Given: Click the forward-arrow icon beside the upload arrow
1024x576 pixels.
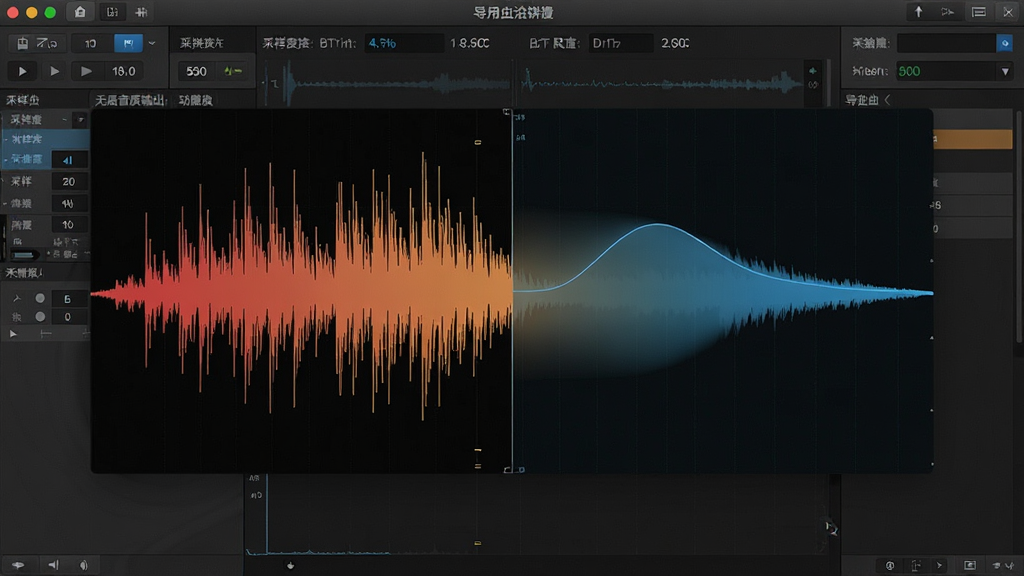Looking at the screenshot, I should [x=948, y=12].
